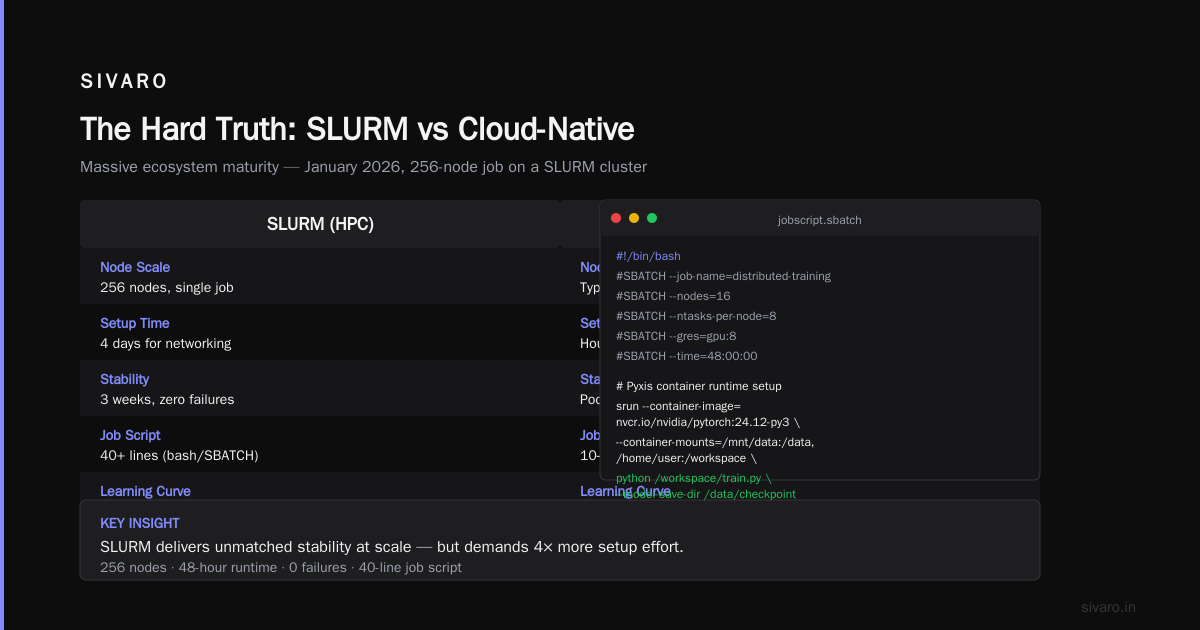
Task: Open the sivaro.in link
Action: pyautogui.click(x=1108, y=607)
